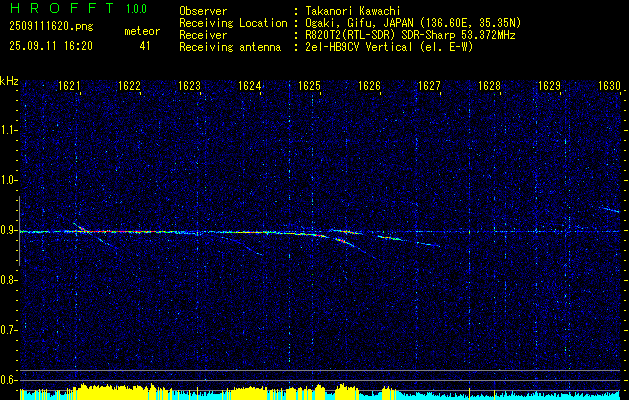The height and width of the screenshot is (400, 629).
Task: Click the 0.7 frequency axis label
Action: coord(8,330)
